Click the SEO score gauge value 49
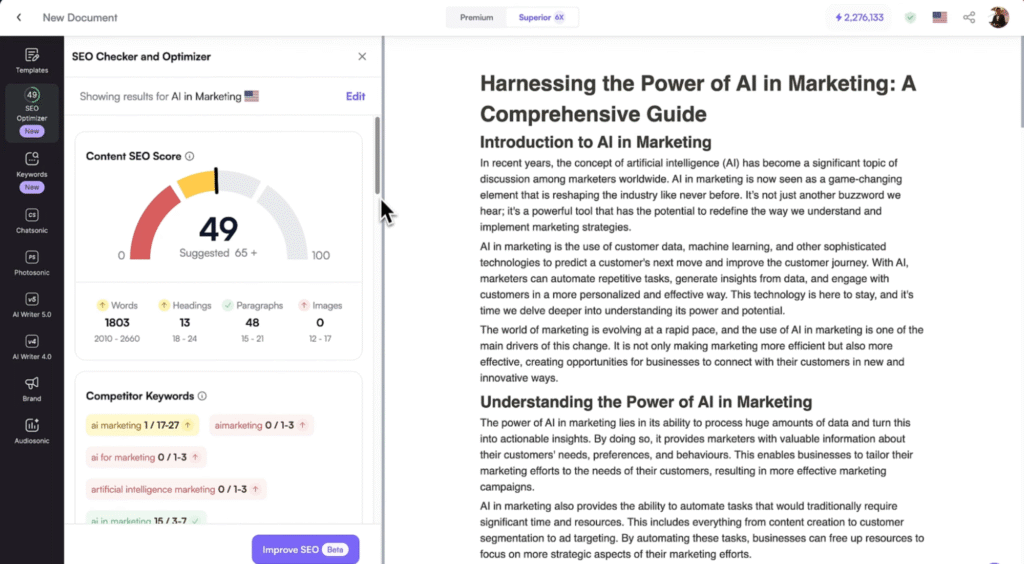The image size is (1024, 564). (218, 229)
